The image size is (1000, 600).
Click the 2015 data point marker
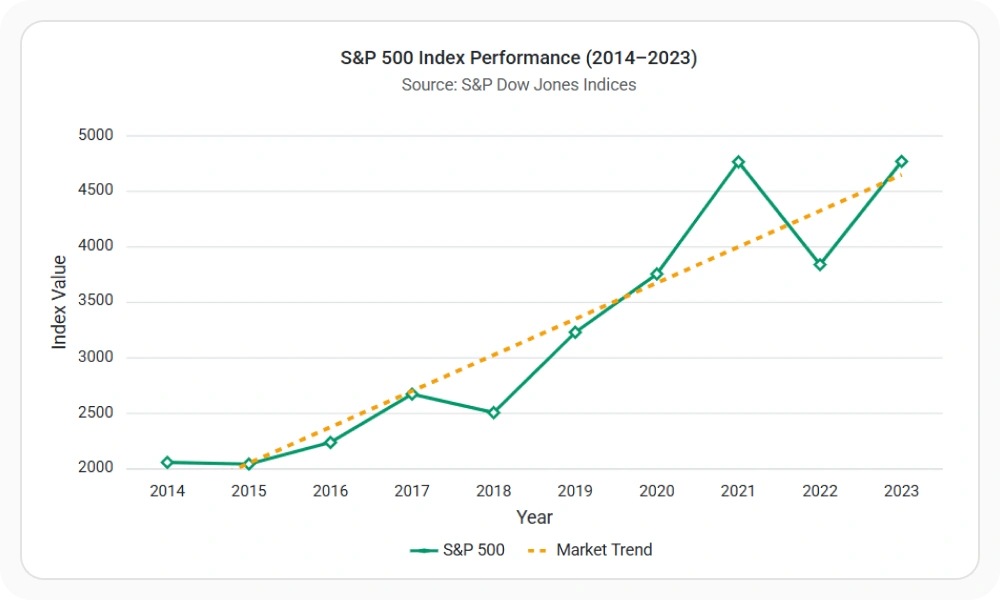249,464
